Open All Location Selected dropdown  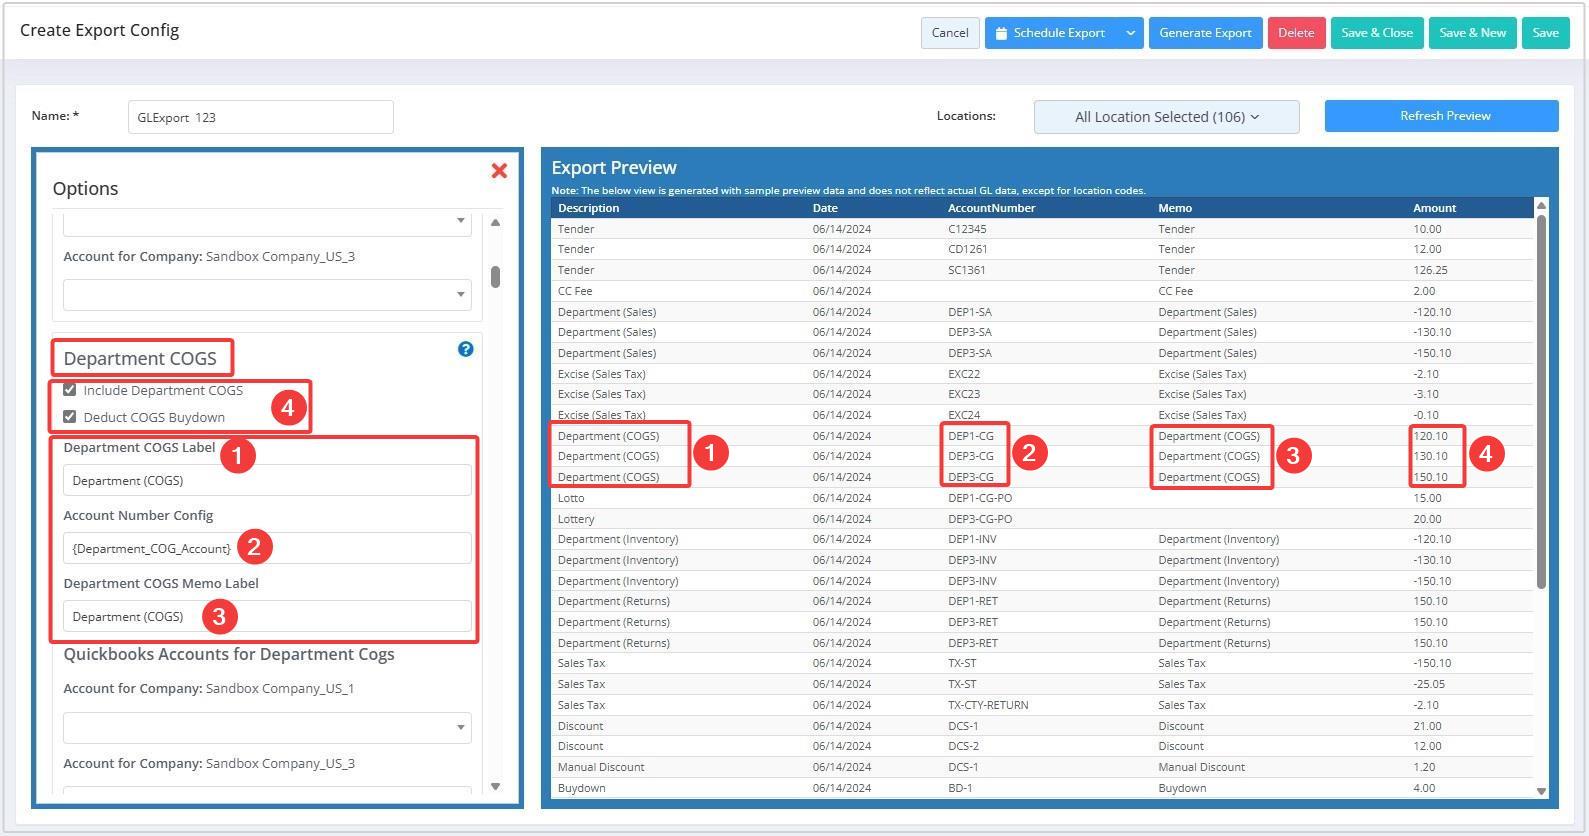[1166, 117]
